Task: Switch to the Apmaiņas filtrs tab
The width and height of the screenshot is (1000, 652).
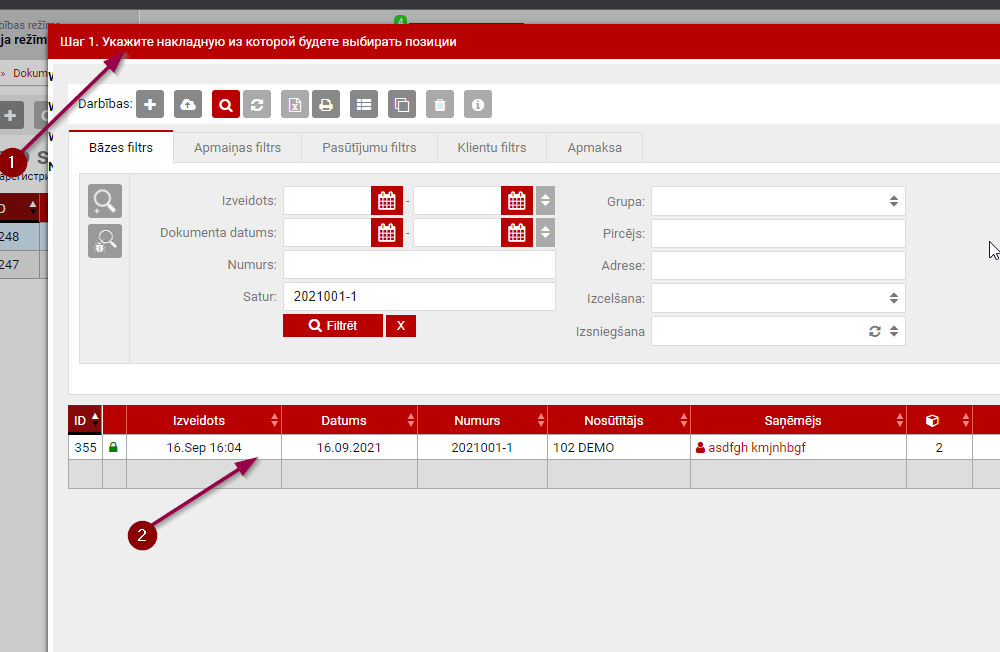Action: tap(237, 147)
